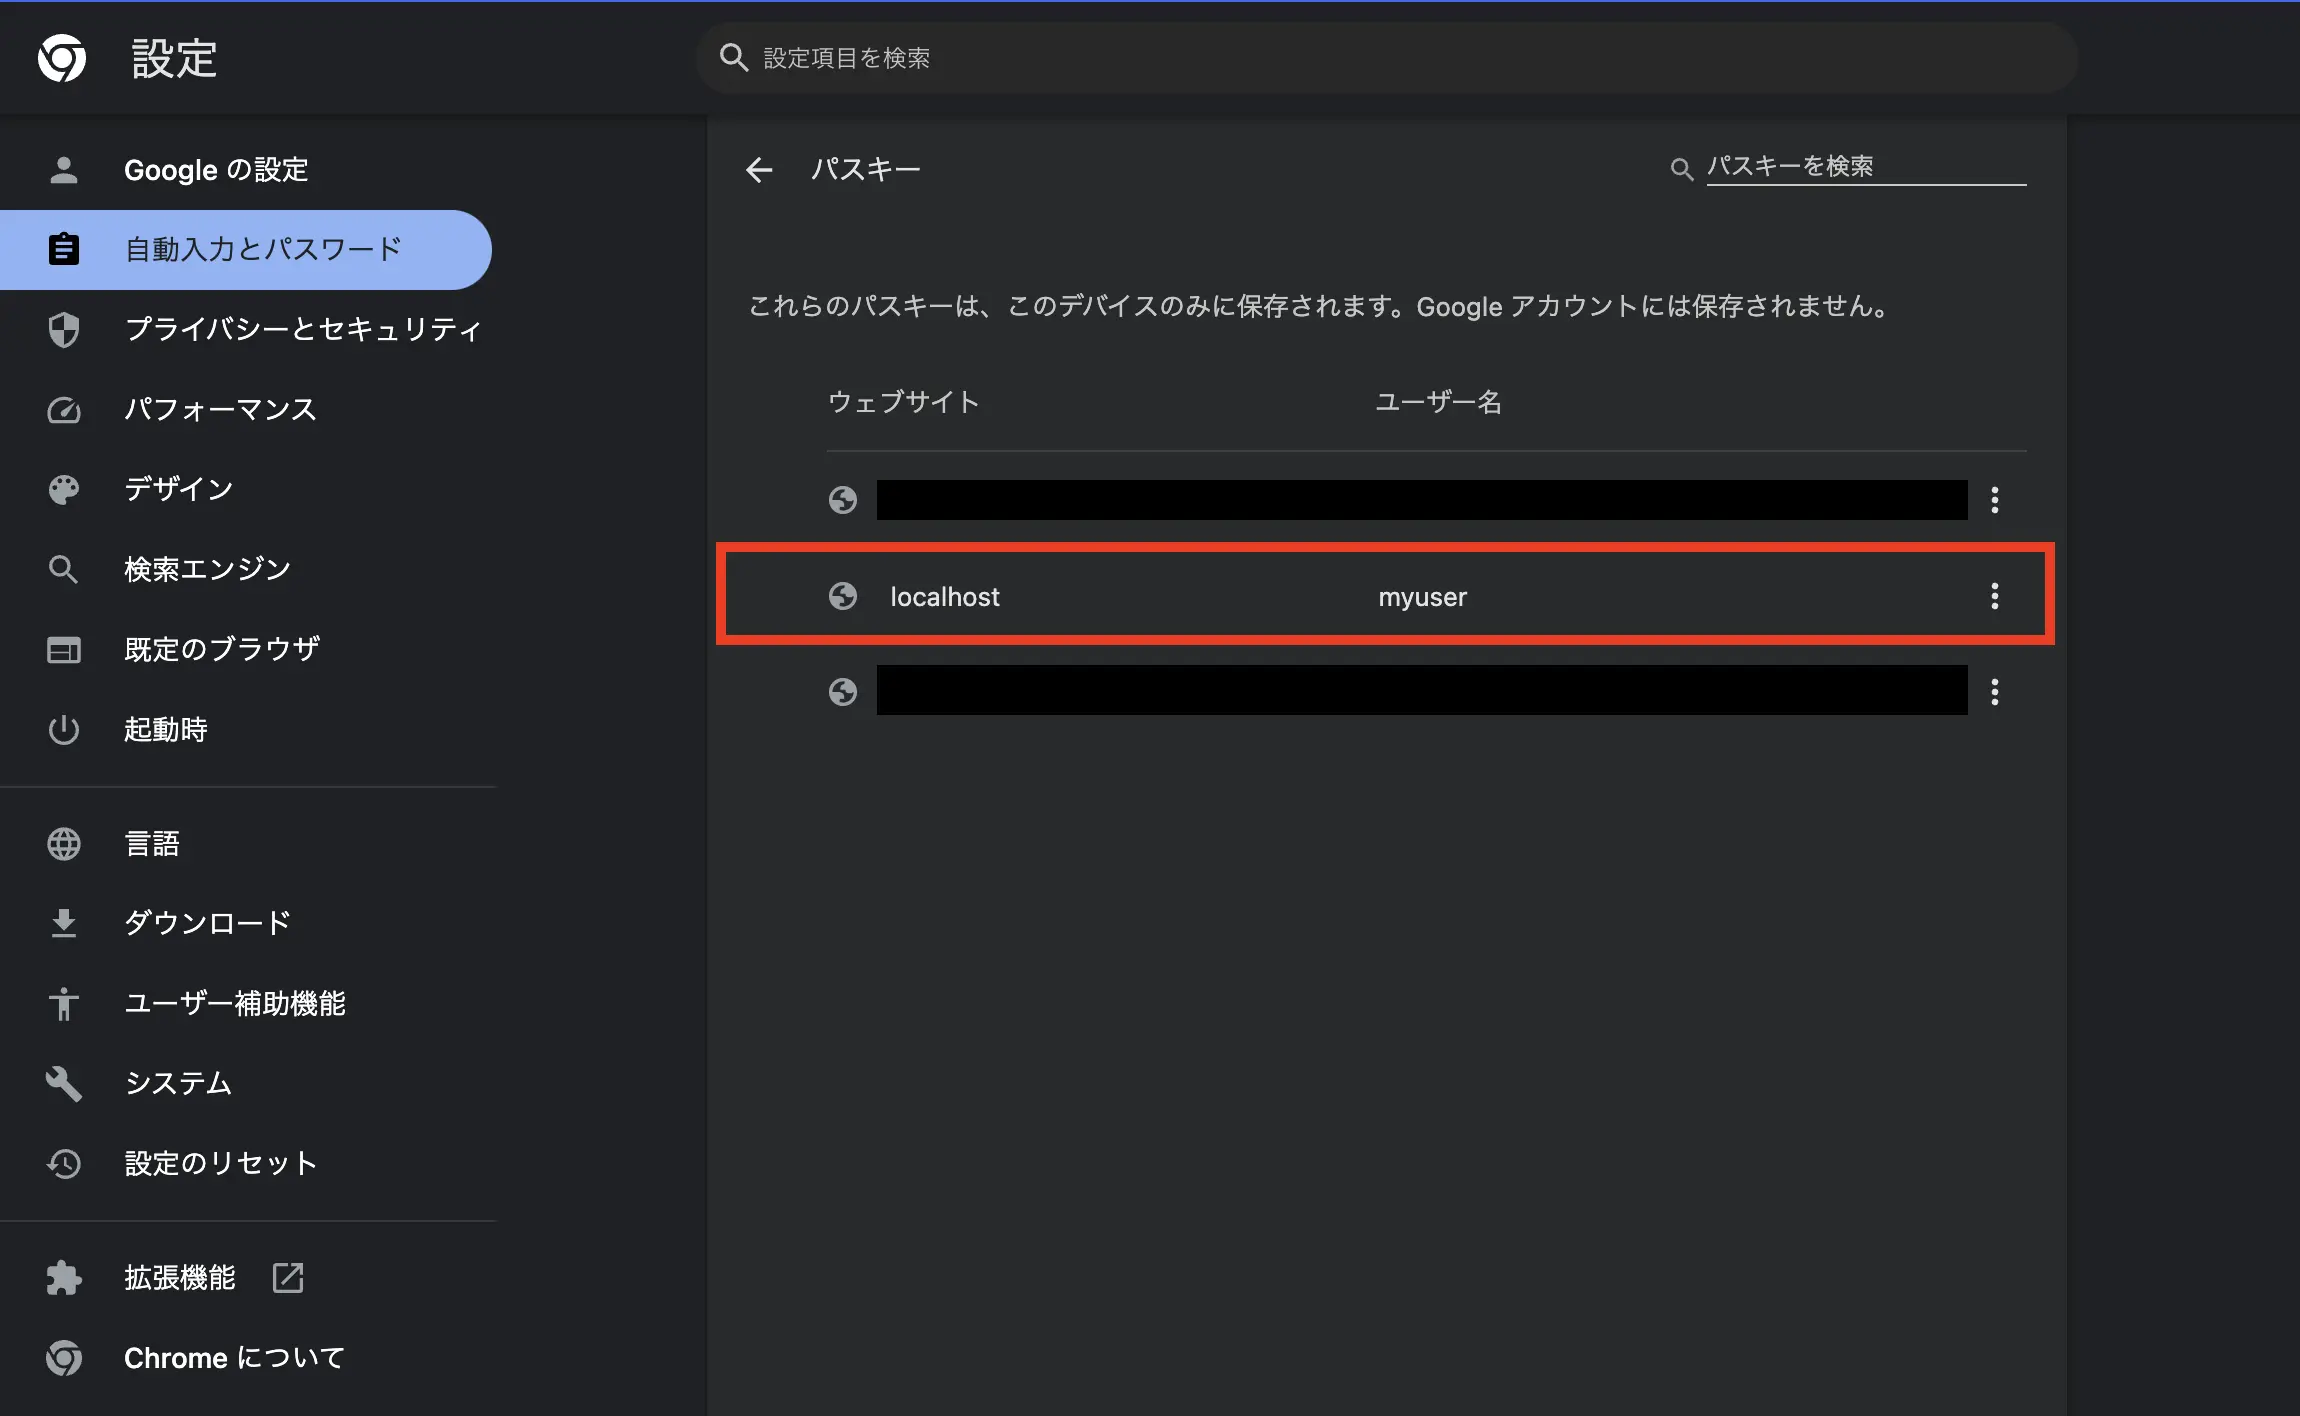Open 拡張機能 in a new tab
The image size is (2300, 1416).
(287, 1277)
